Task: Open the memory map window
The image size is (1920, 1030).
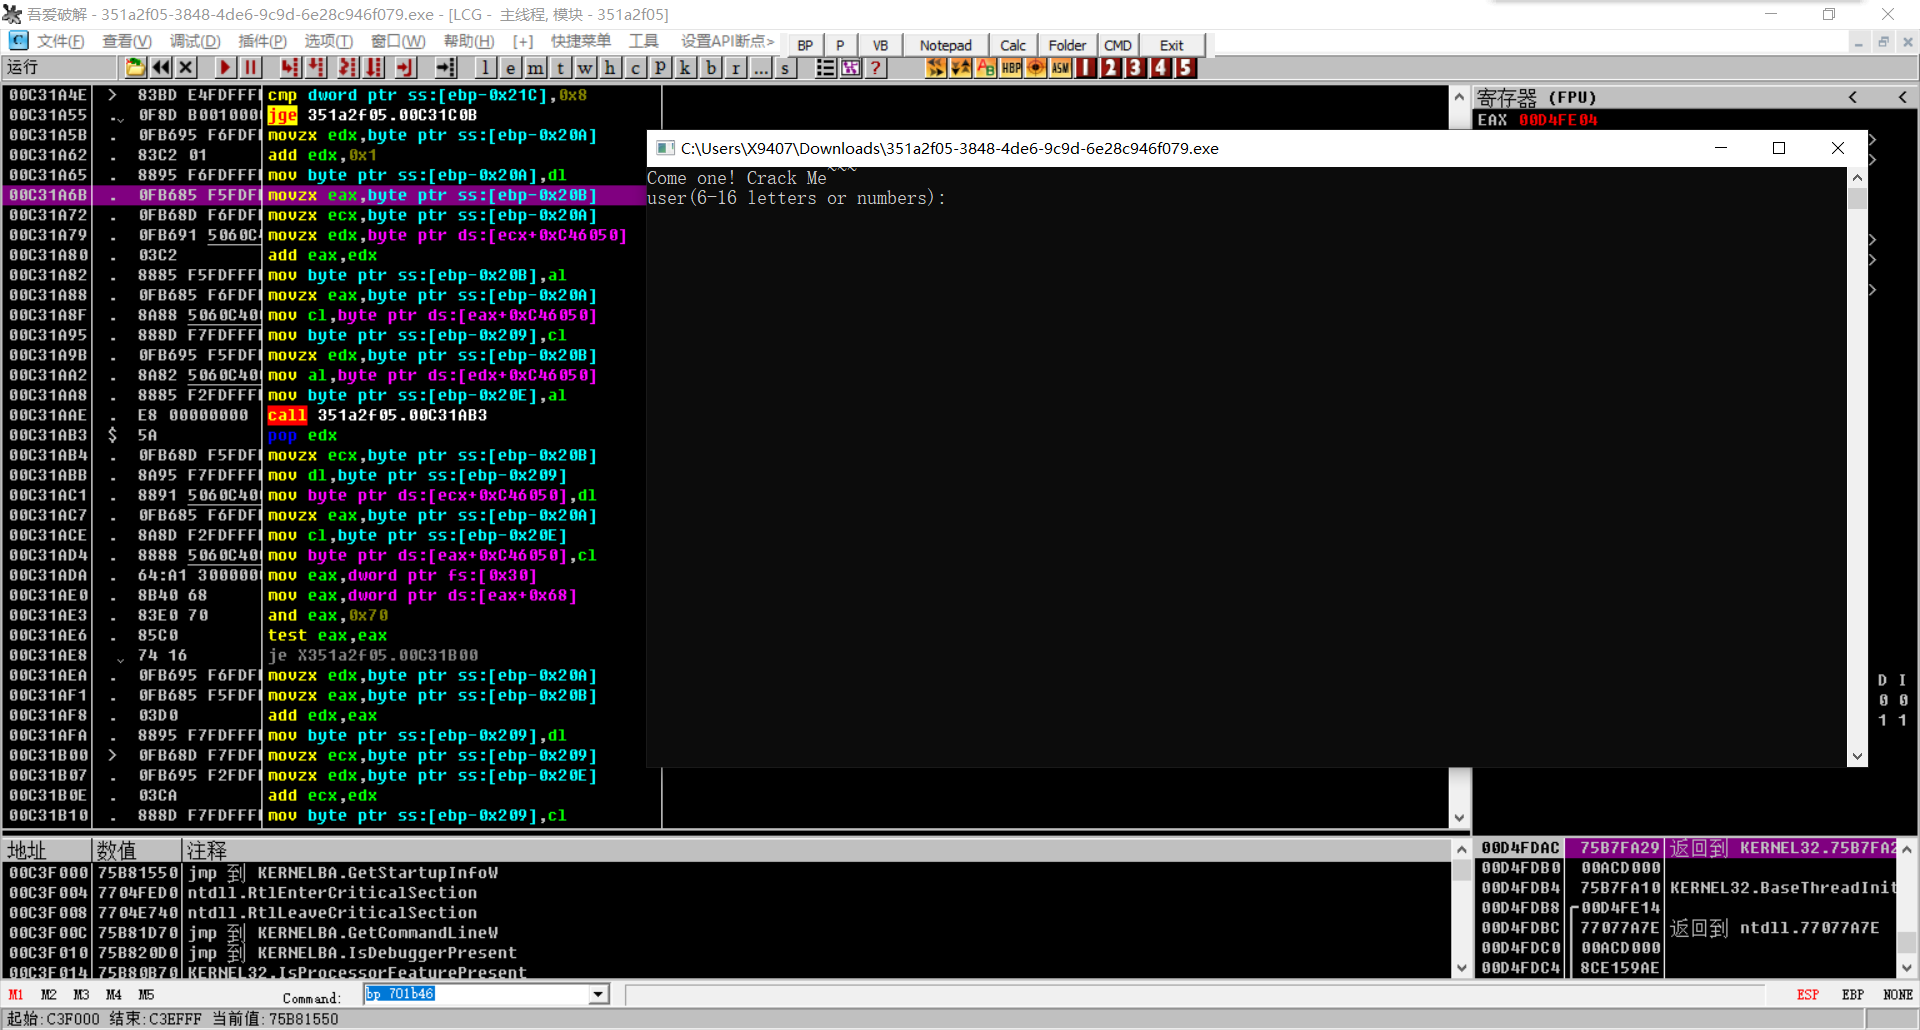Action: (x=535, y=67)
